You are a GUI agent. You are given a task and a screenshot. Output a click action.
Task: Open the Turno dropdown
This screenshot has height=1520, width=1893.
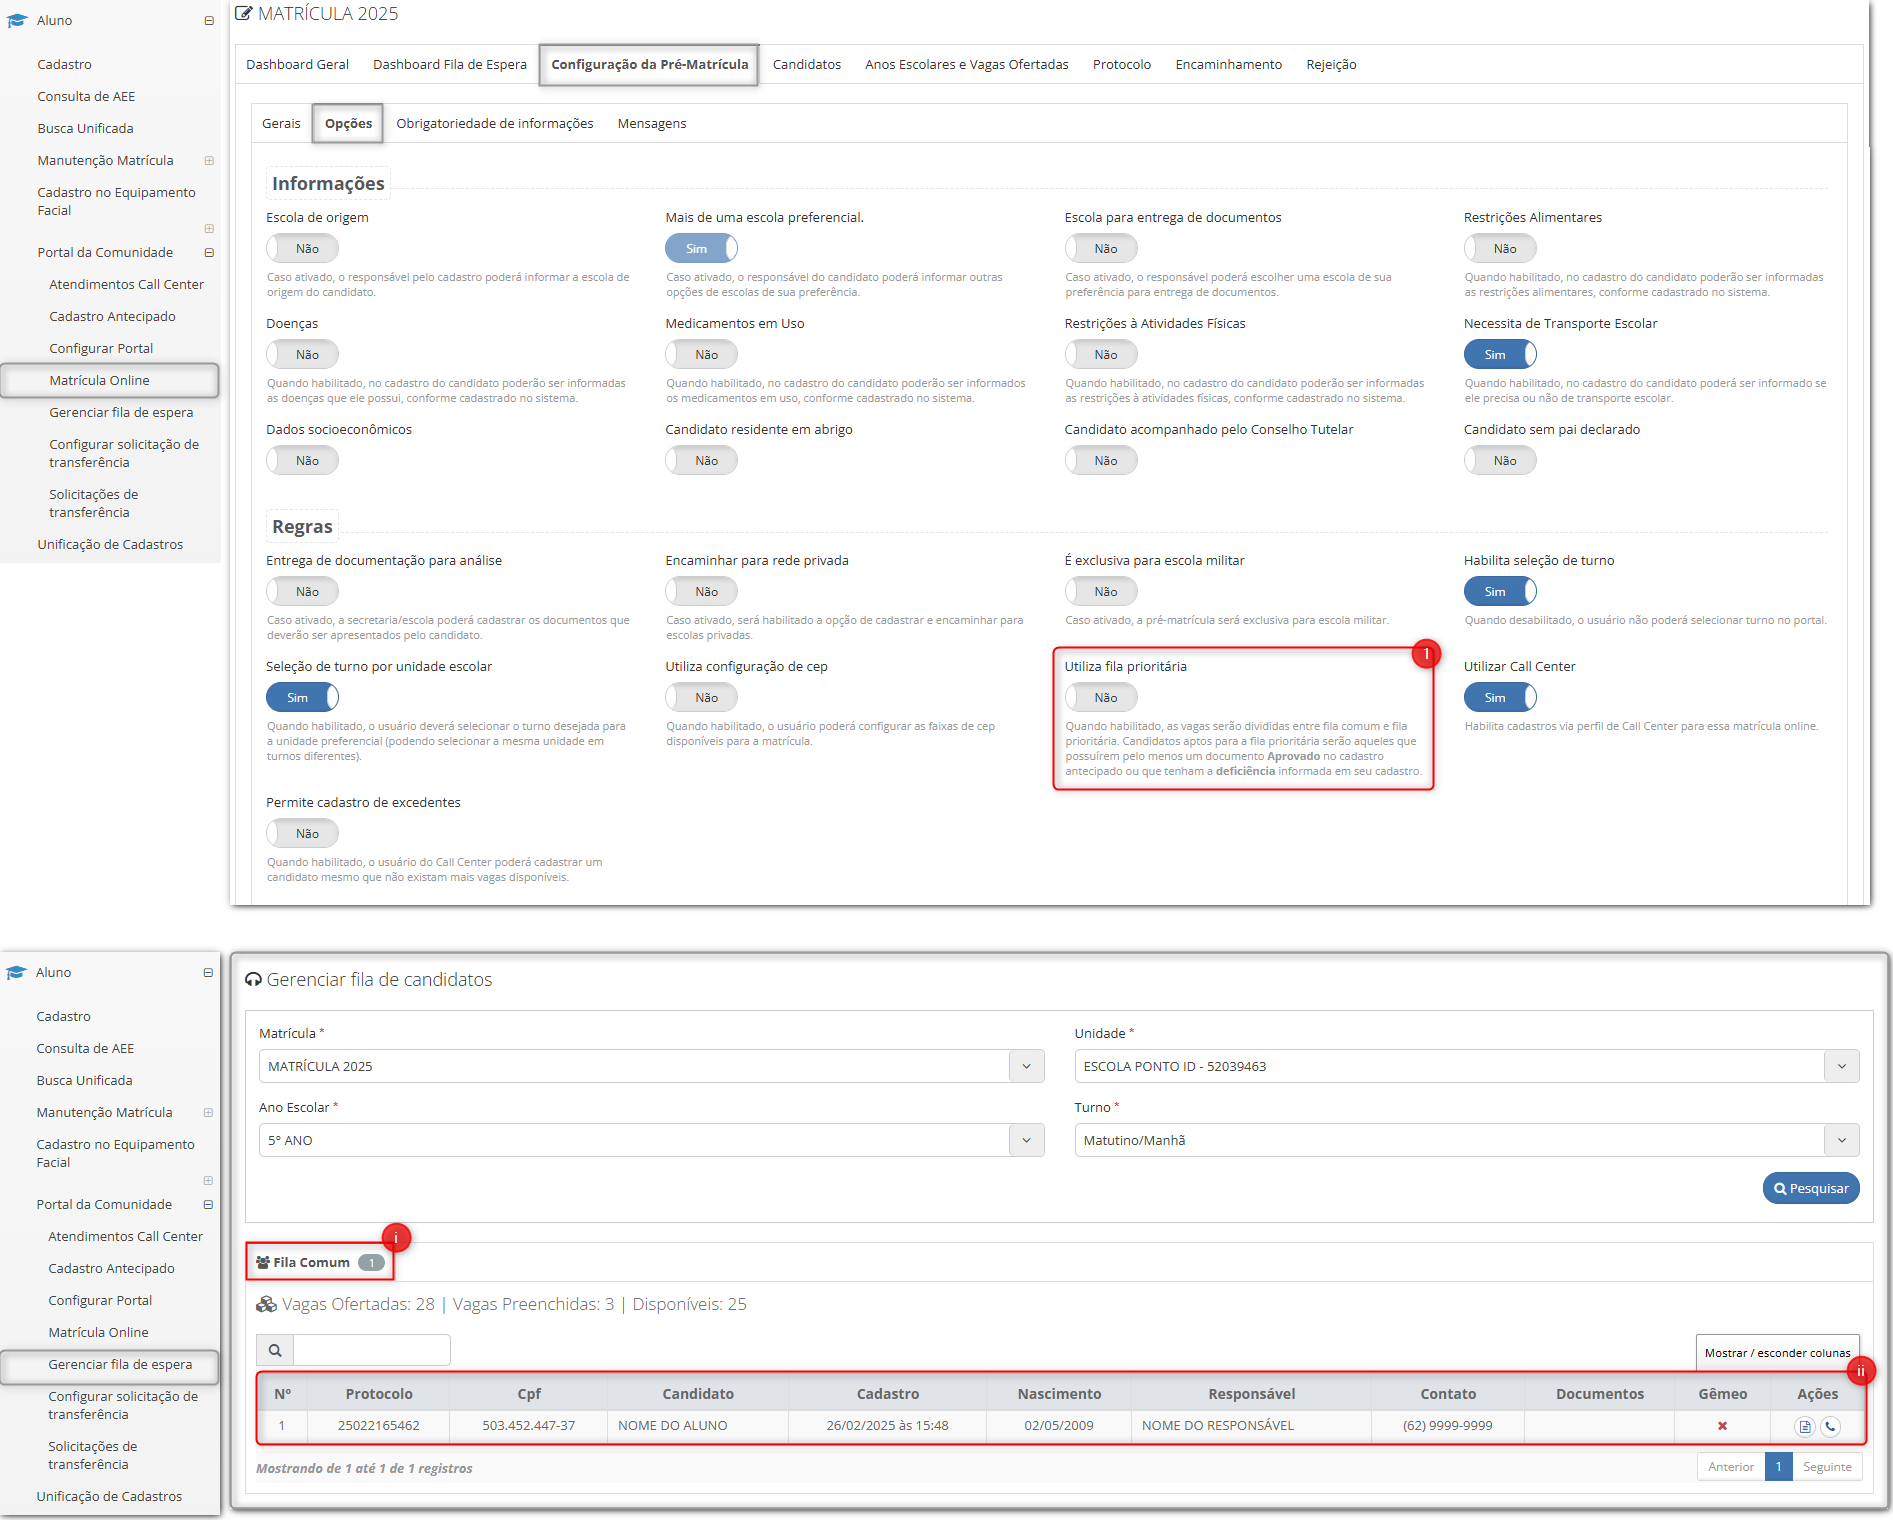[1467, 1140]
